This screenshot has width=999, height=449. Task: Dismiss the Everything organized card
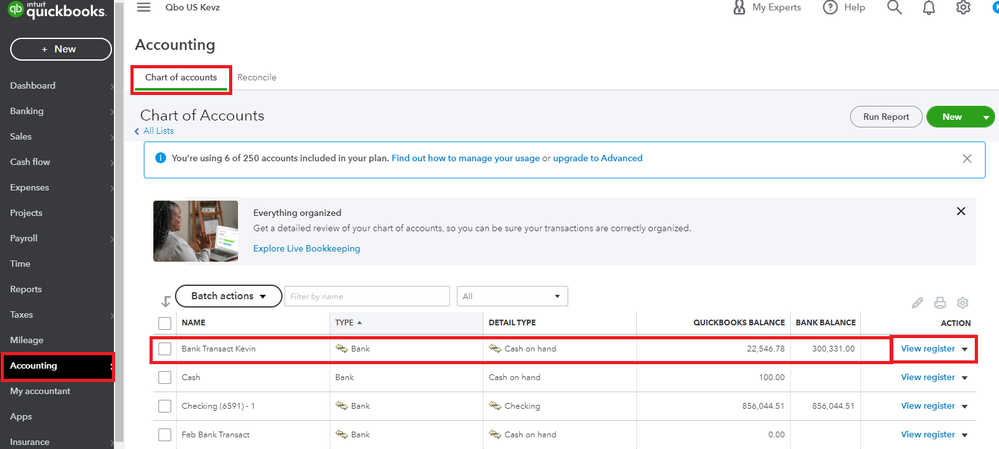point(961,211)
